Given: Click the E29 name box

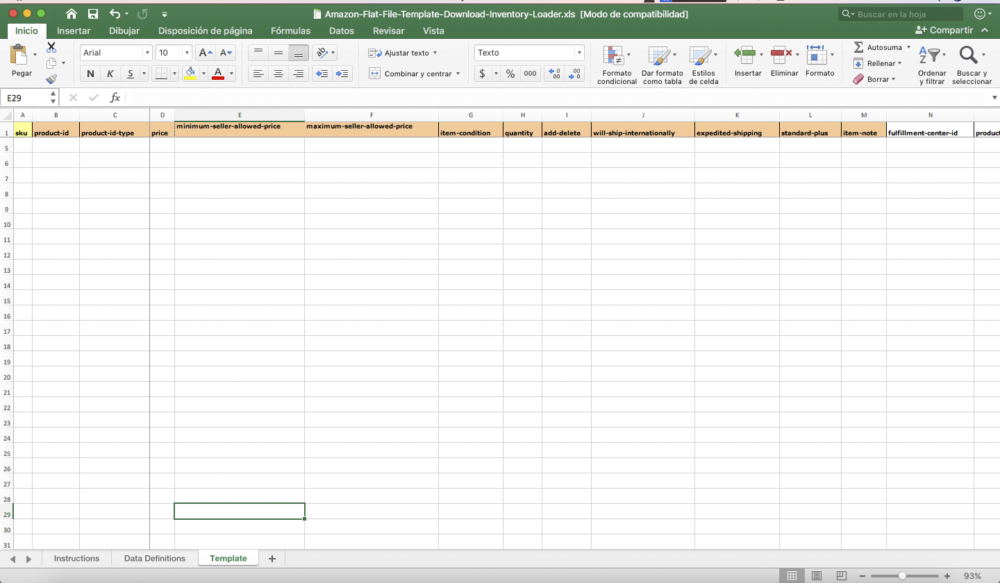Looking at the screenshot, I should [x=30, y=98].
